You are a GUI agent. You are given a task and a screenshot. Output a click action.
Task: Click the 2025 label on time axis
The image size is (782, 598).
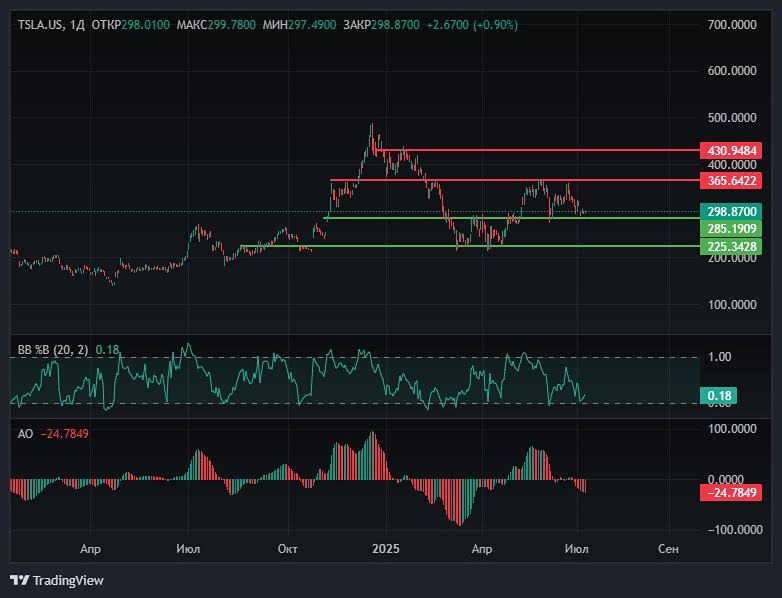coord(386,549)
